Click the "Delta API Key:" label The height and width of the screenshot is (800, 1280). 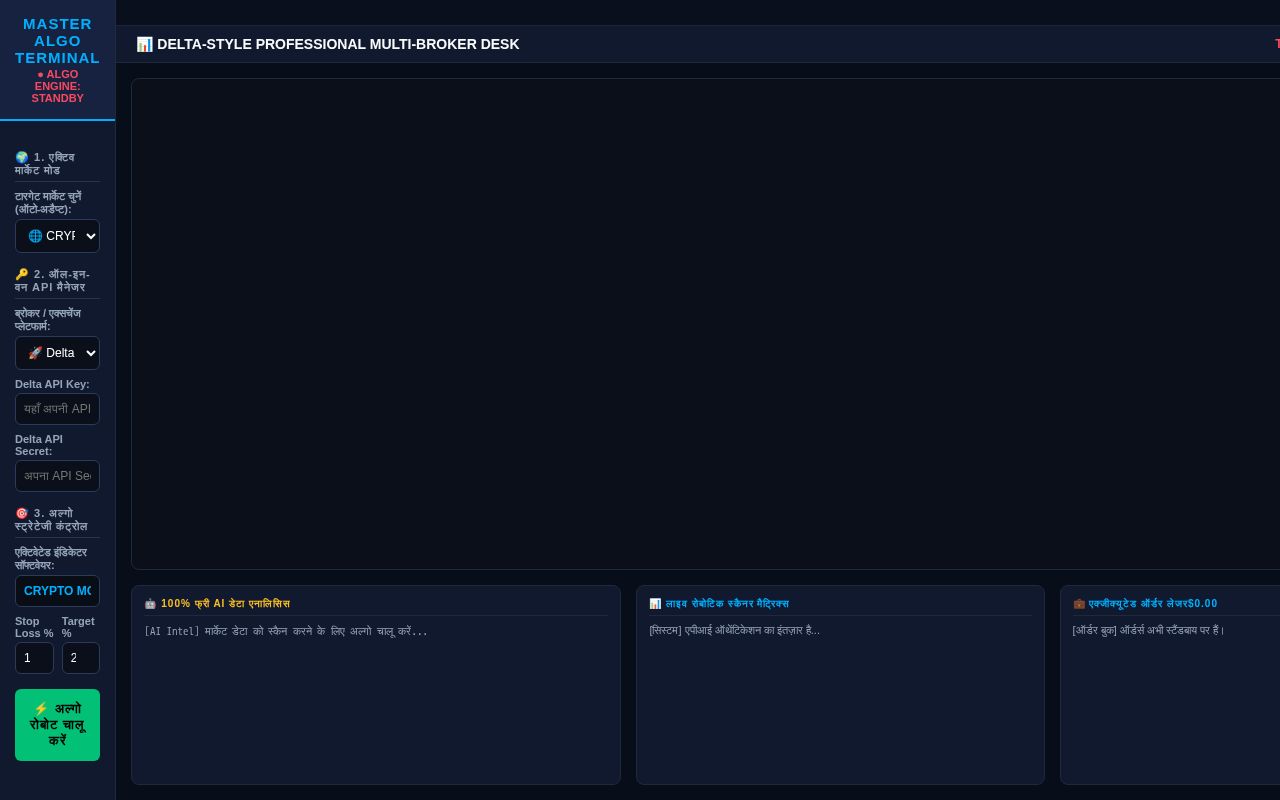[52, 384]
